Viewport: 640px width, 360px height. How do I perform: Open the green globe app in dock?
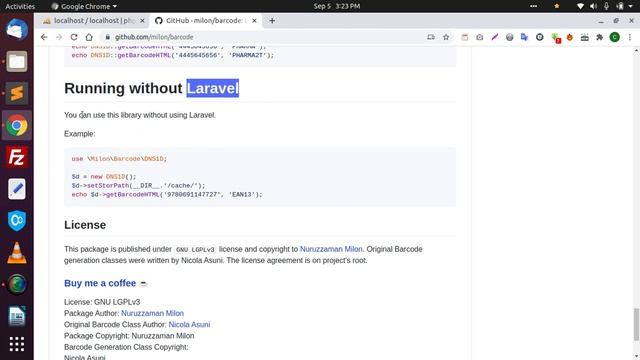(x=17, y=284)
